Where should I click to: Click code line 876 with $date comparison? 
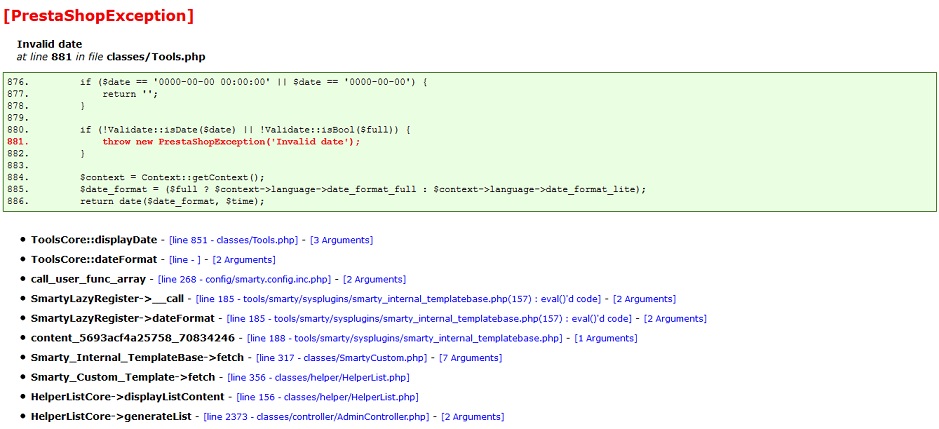click(x=253, y=82)
